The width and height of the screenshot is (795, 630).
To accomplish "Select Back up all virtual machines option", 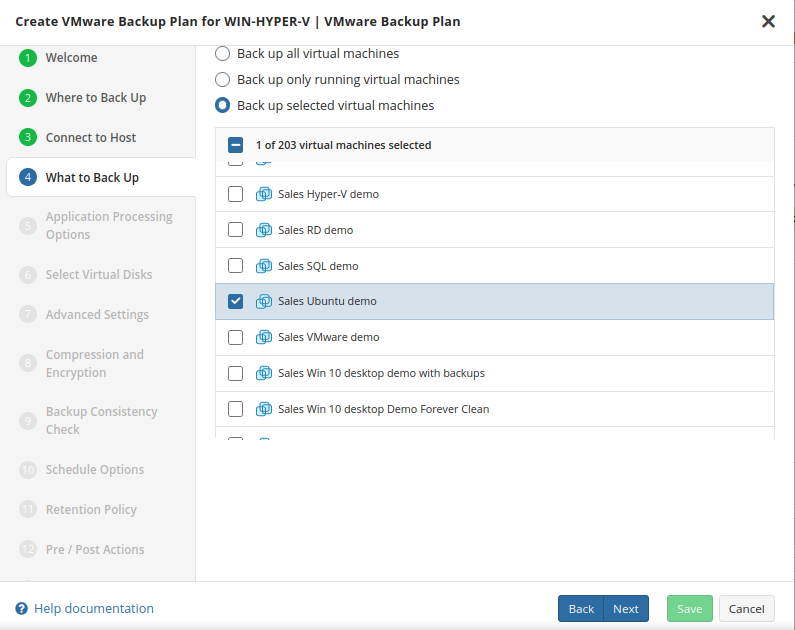I will click(223, 53).
